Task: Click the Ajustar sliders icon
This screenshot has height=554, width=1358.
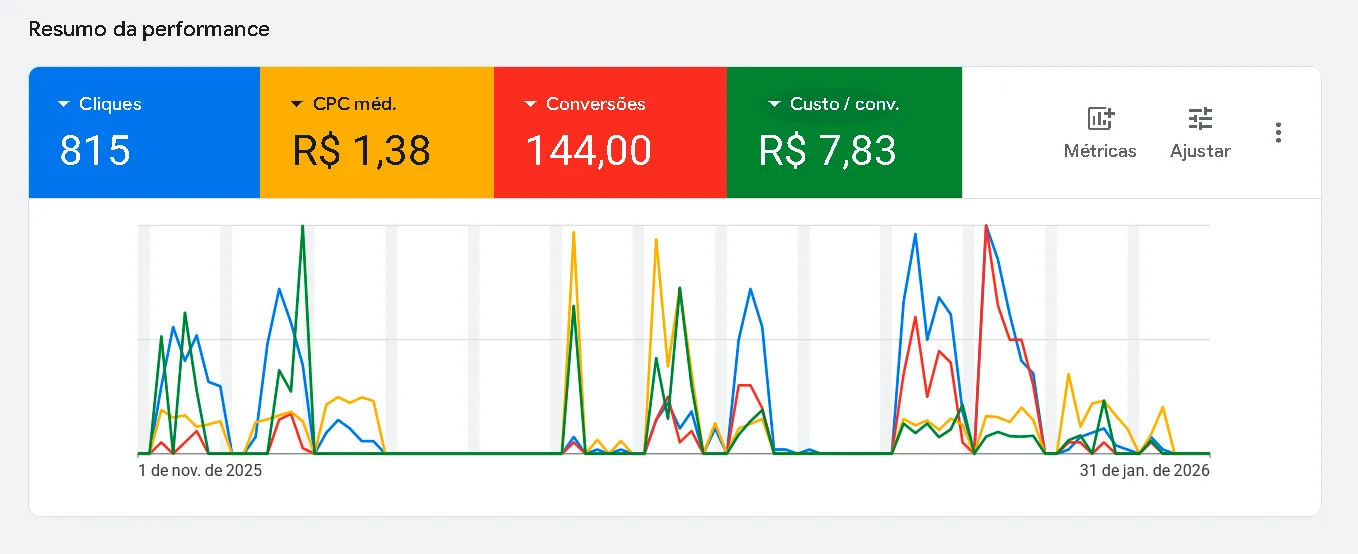Action: click(1200, 119)
